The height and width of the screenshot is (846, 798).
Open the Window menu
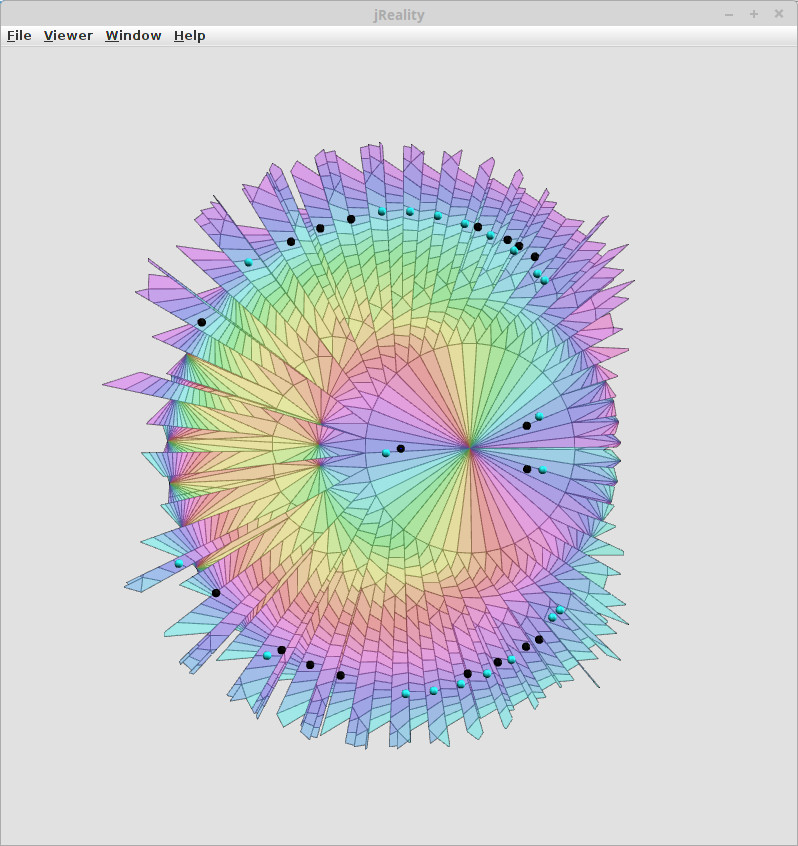[x=133, y=36]
